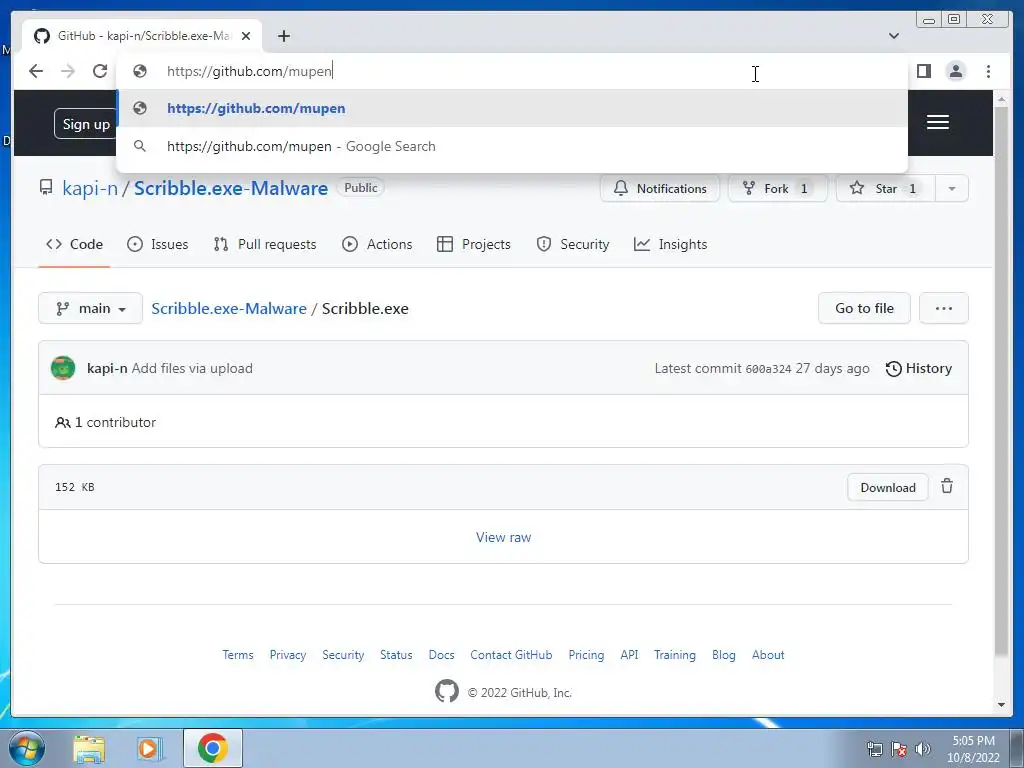The width and height of the screenshot is (1024, 768).
Task: Open the Security repository tab
Action: click(572, 244)
